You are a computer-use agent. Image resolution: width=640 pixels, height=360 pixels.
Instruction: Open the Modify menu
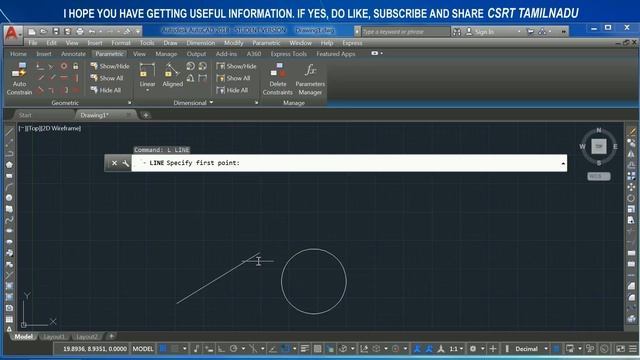pos(233,43)
